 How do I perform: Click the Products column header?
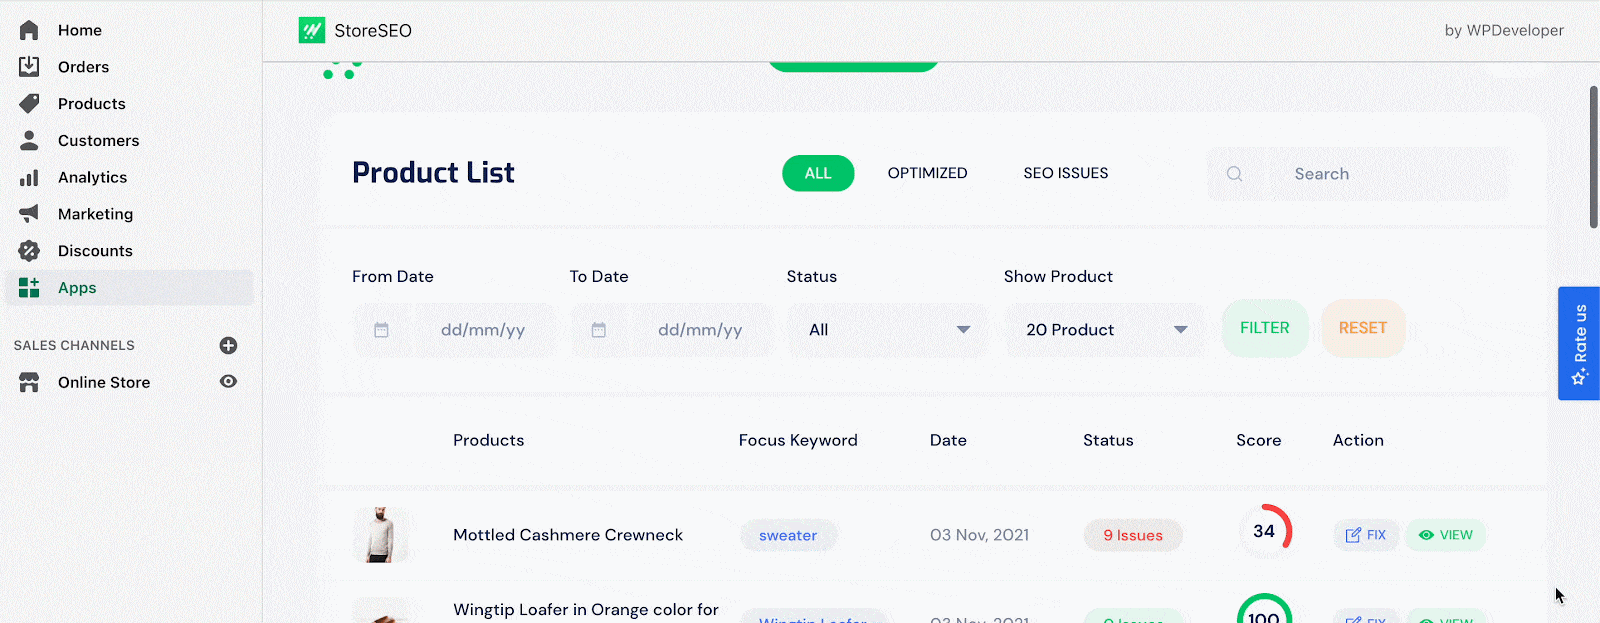pos(488,440)
